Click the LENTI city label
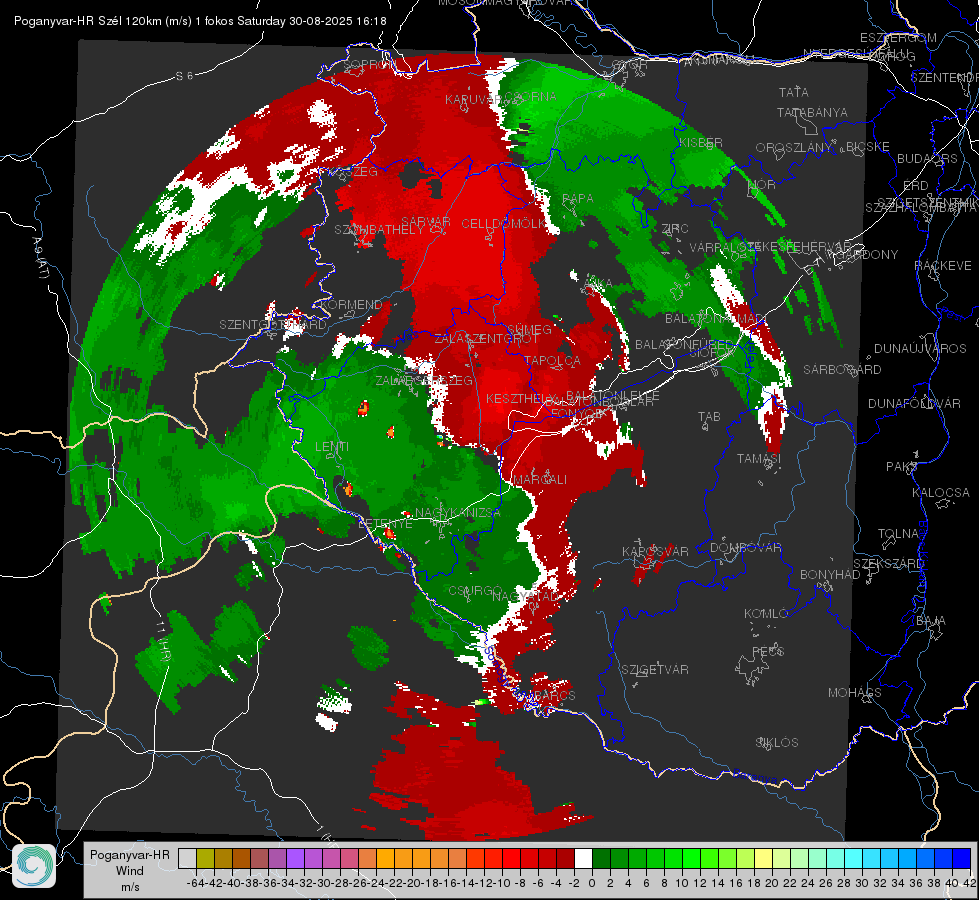The height and width of the screenshot is (900, 979). click(332, 447)
